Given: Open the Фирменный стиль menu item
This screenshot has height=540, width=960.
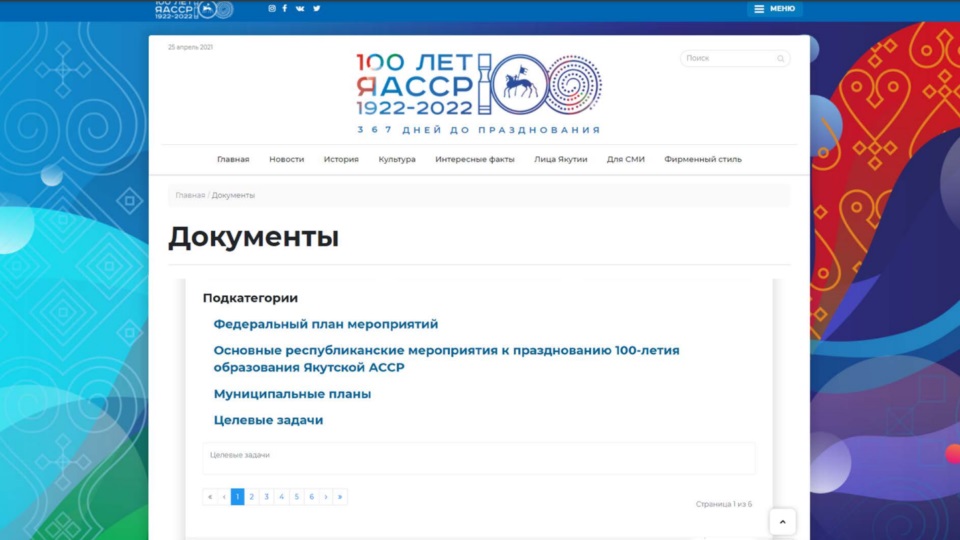Looking at the screenshot, I should pyautogui.click(x=703, y=159).
